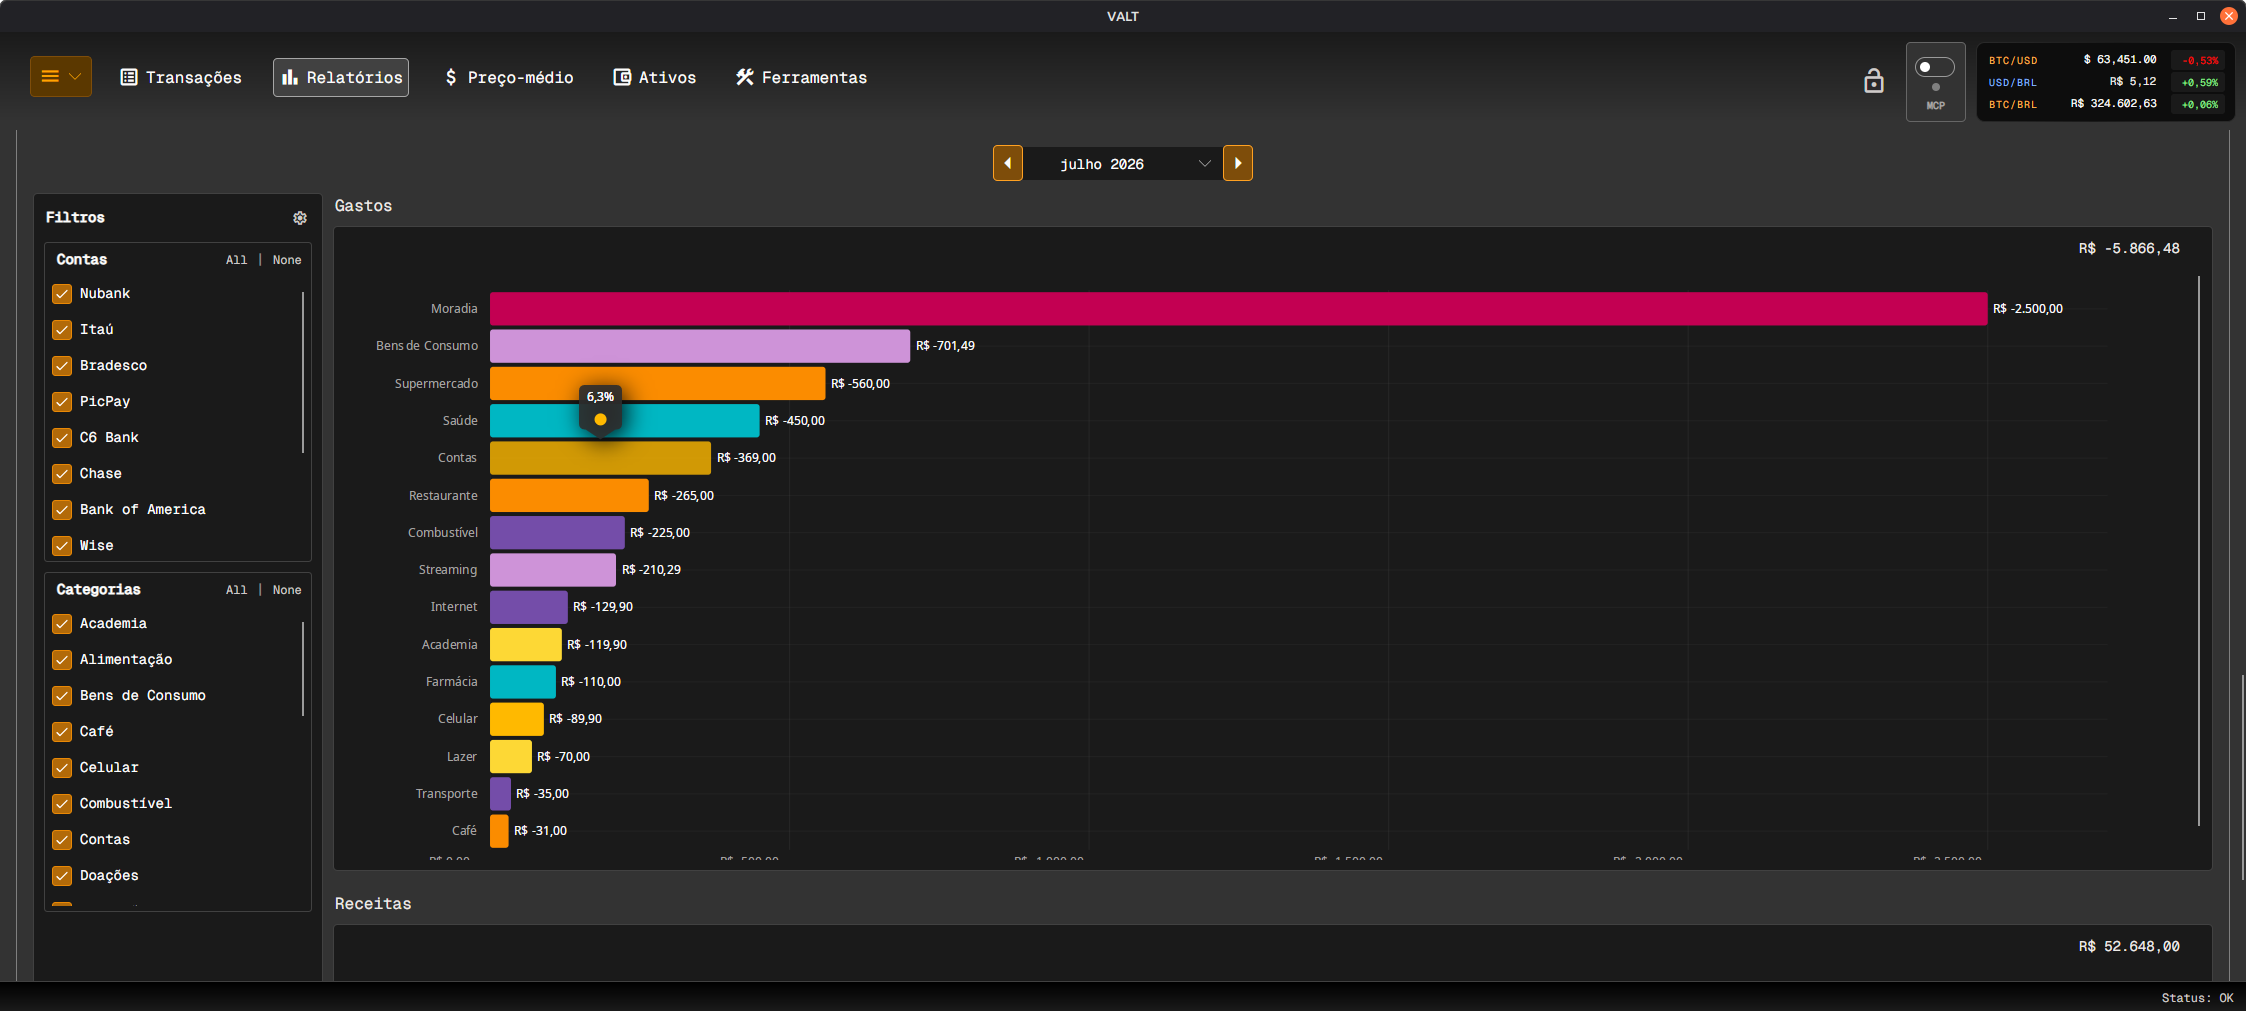Uncheck the Bens de Consumo category checkbox
Viewport: 2246px width, 1011px height.
pyautogui.click(x=62, y=696)
